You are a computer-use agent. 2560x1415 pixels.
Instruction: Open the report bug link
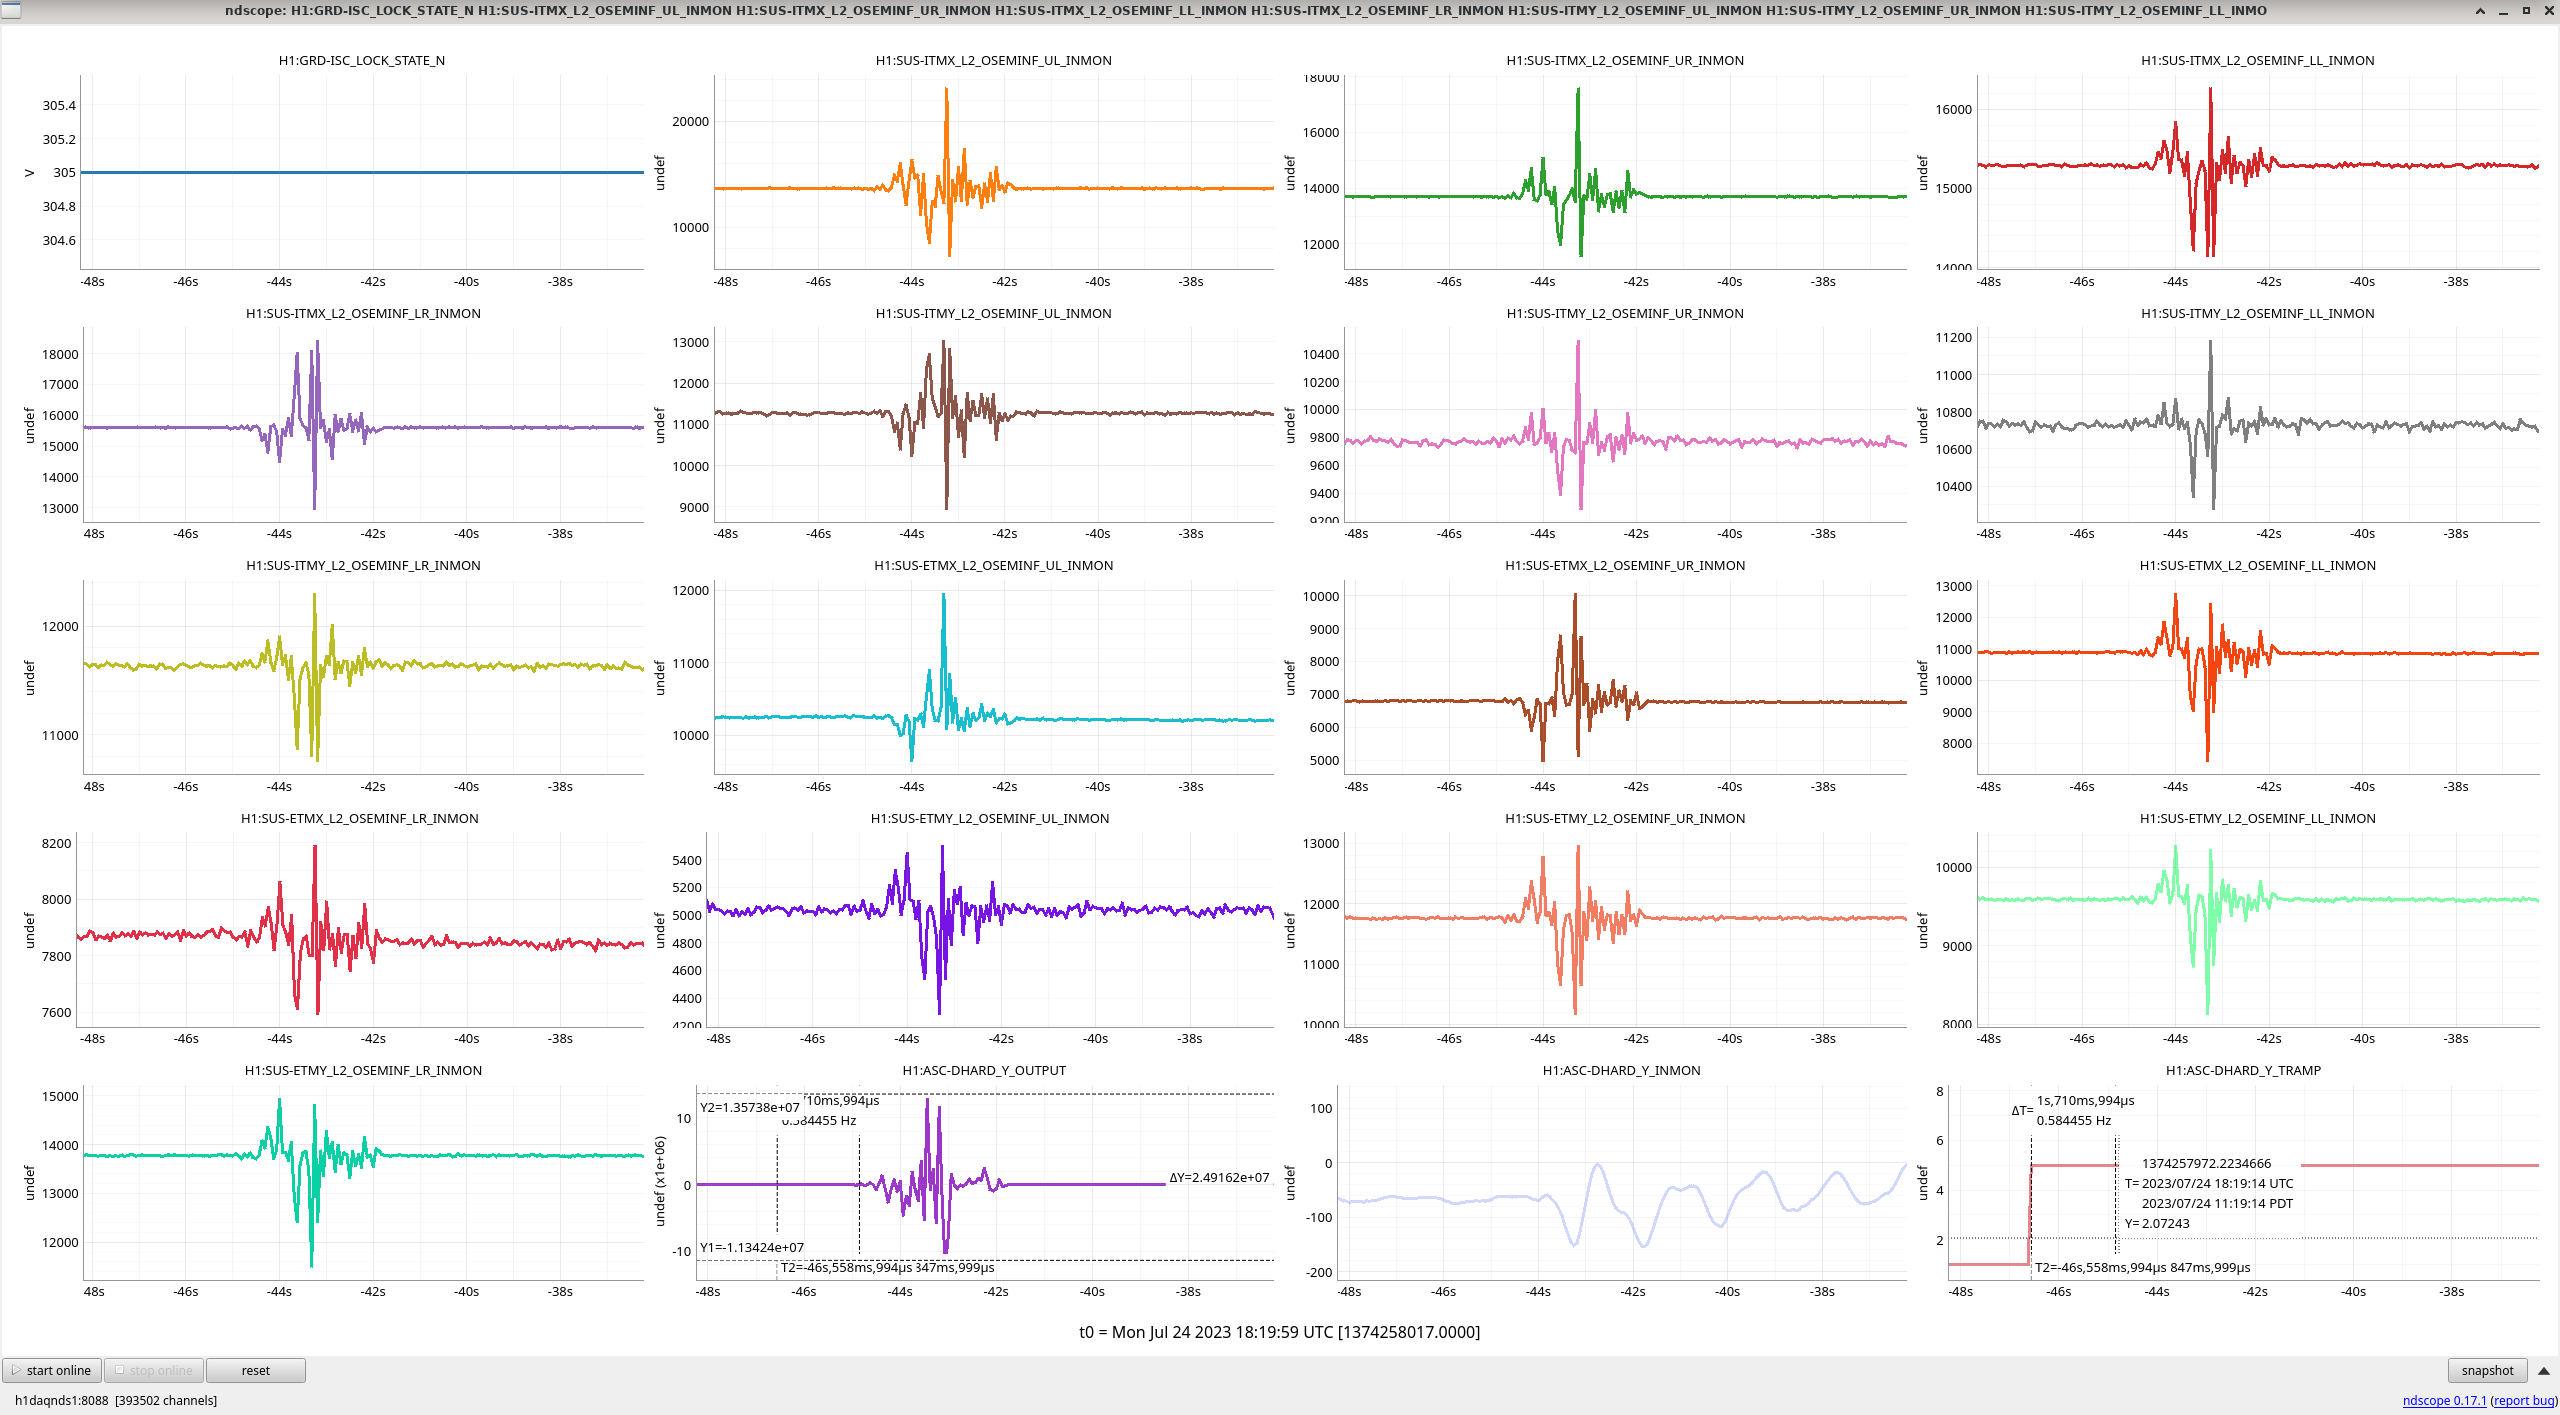click(x=2523, y=1400)
